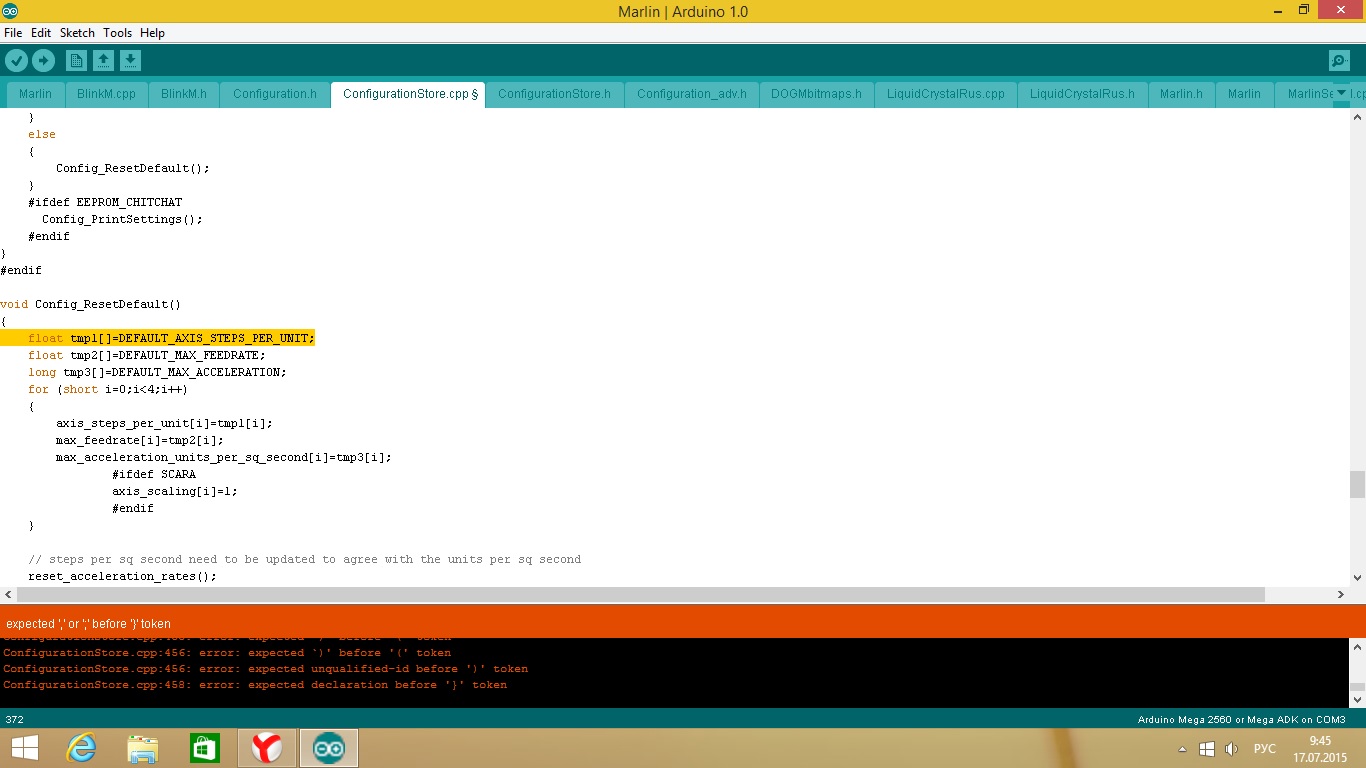The height and width of the screenshot is (768, 1366).
Task: Switch to the LiquidCrystalRus.cpp tab
Action: tap(946, 94)
